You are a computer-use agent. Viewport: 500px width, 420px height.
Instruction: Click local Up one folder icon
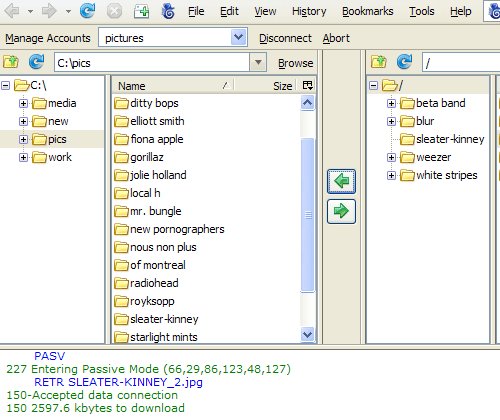[11, 62]
